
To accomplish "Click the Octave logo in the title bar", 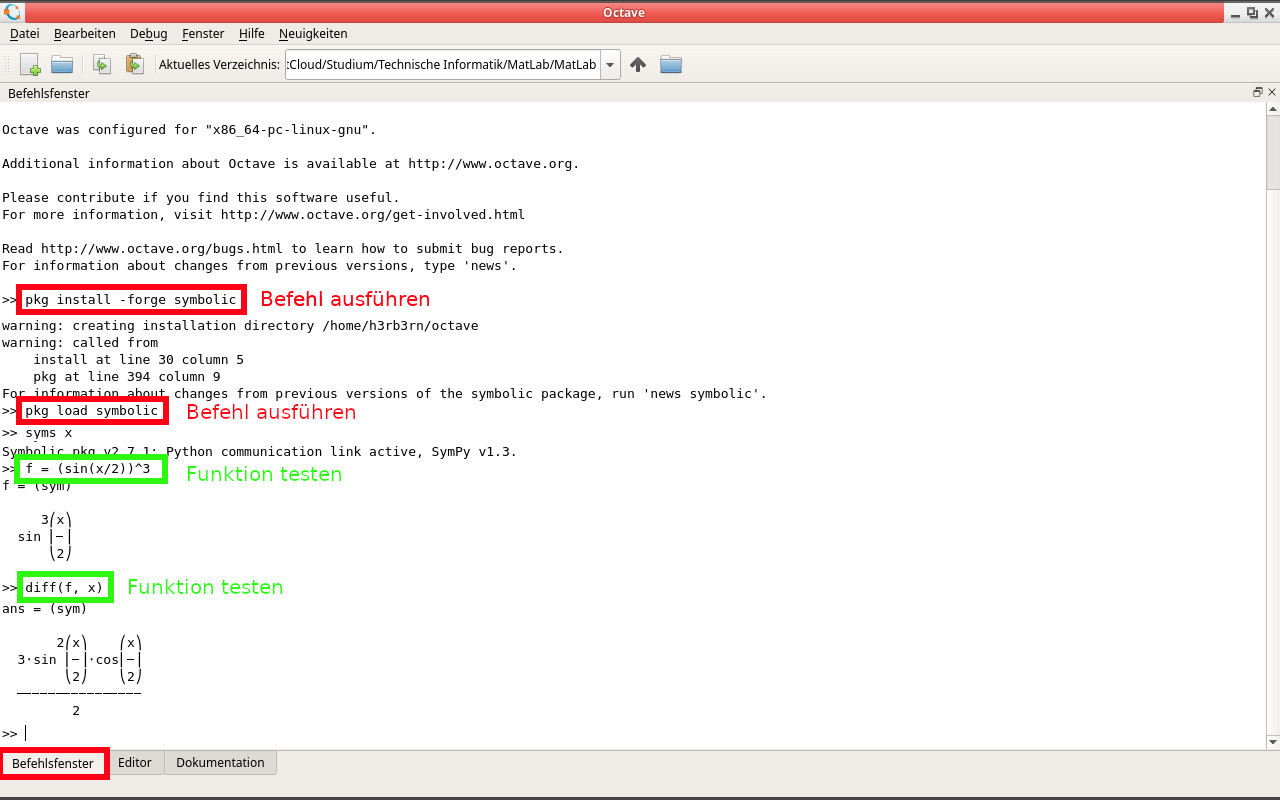I will 12,12.
